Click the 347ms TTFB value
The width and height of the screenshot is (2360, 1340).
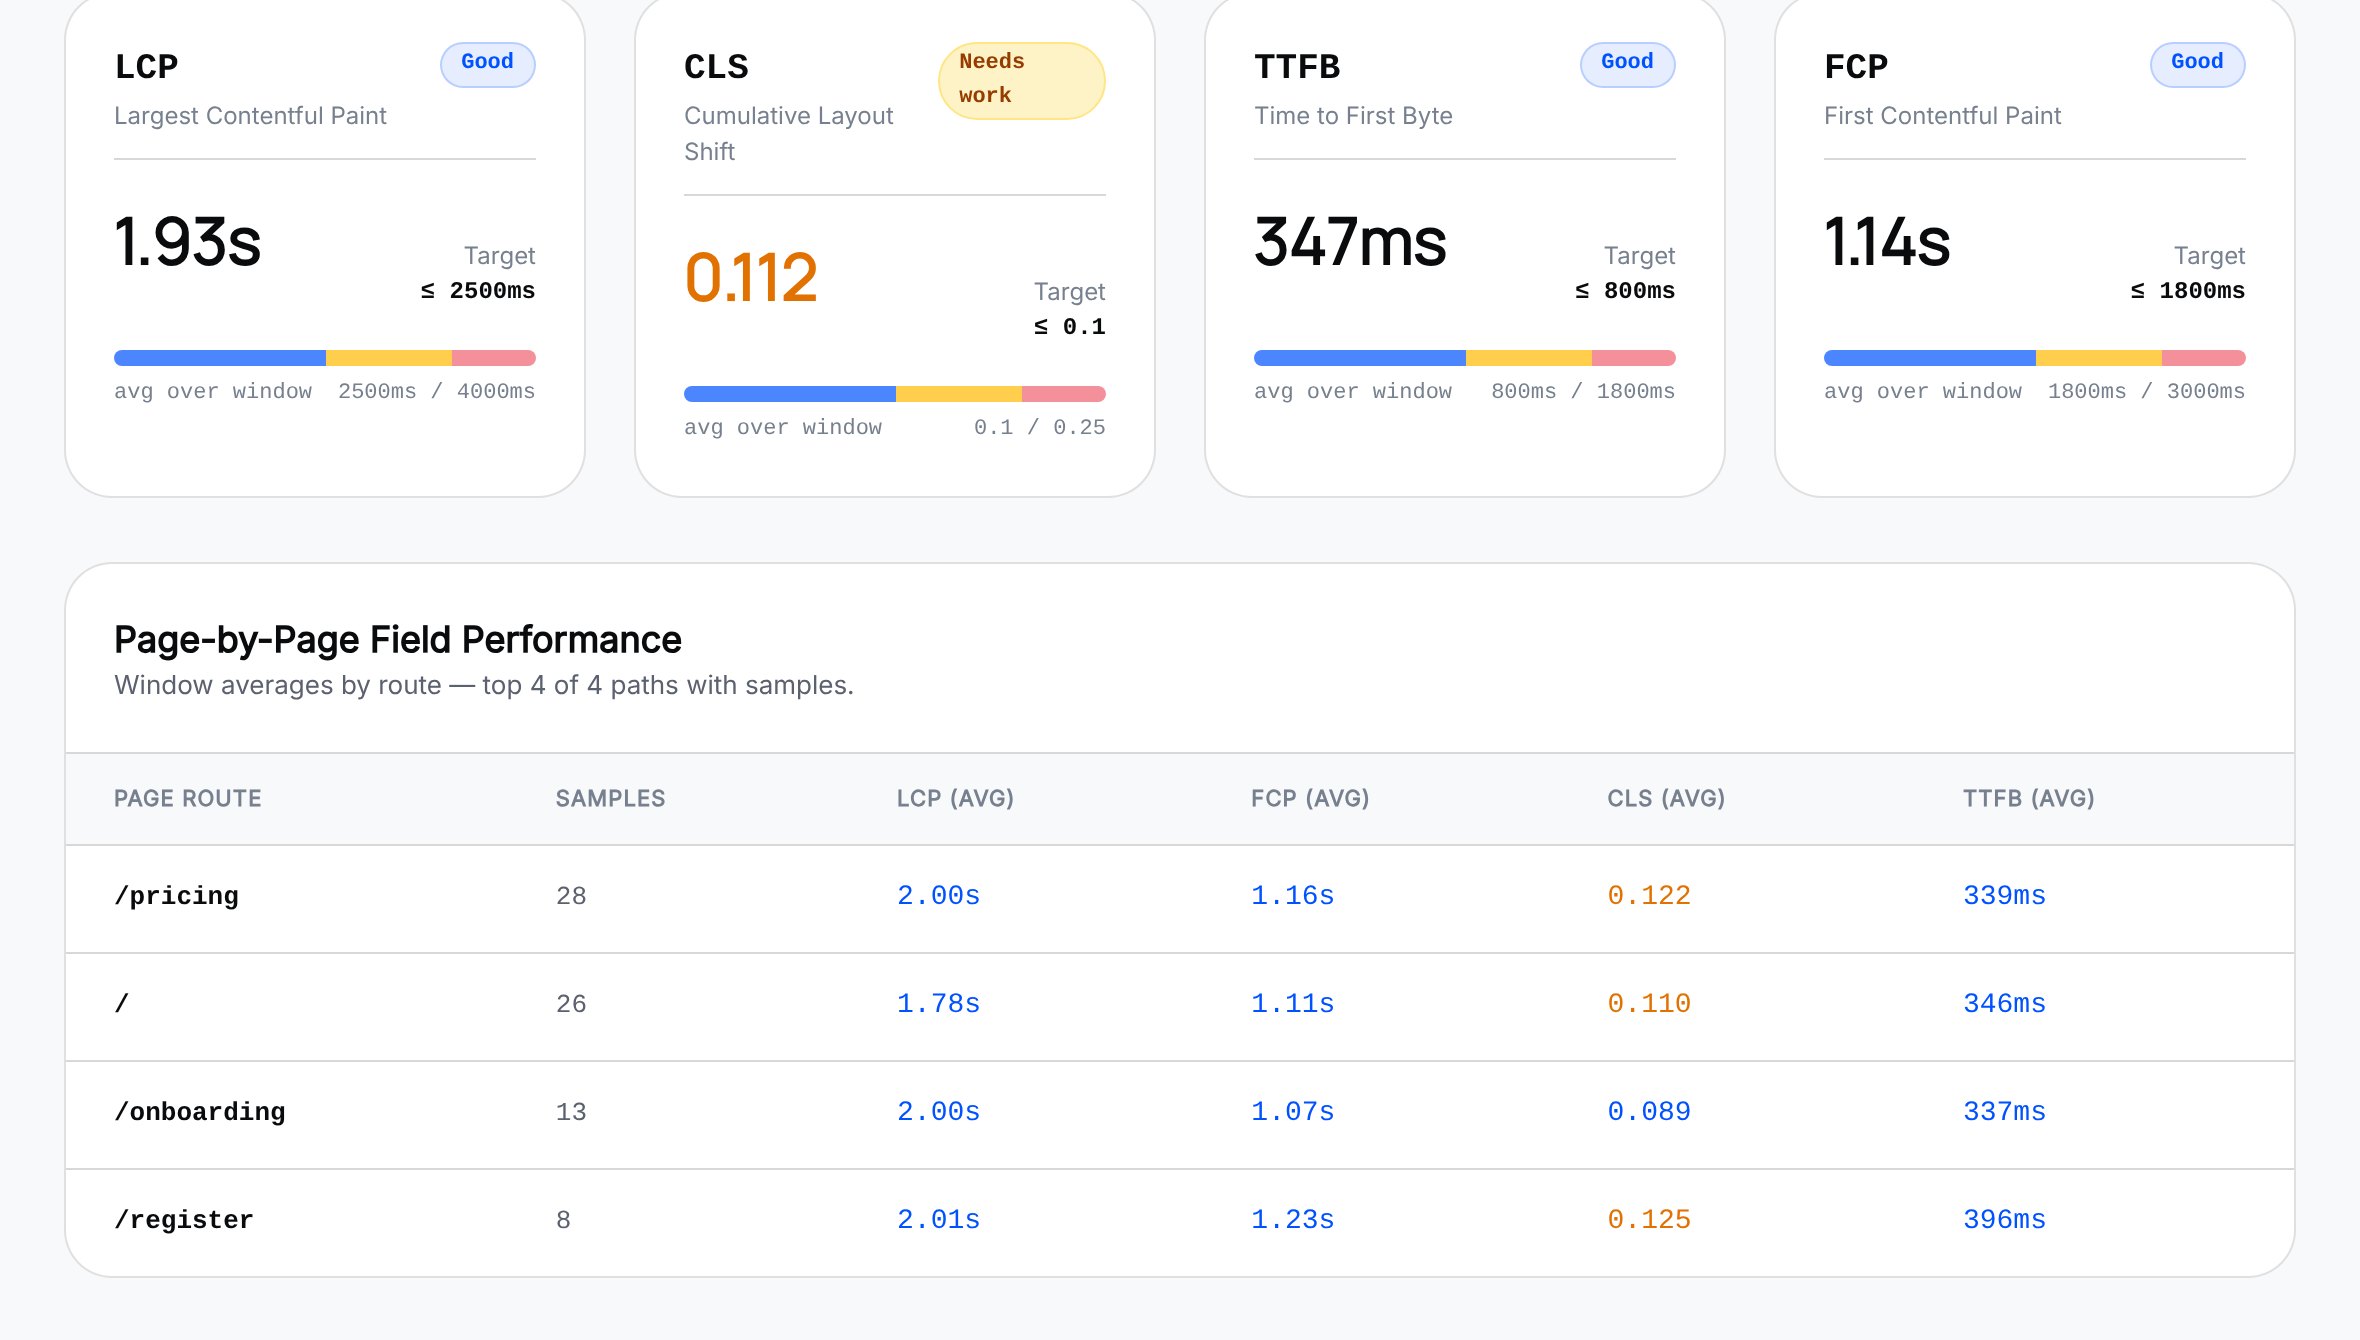click(x=1351, y=242)
